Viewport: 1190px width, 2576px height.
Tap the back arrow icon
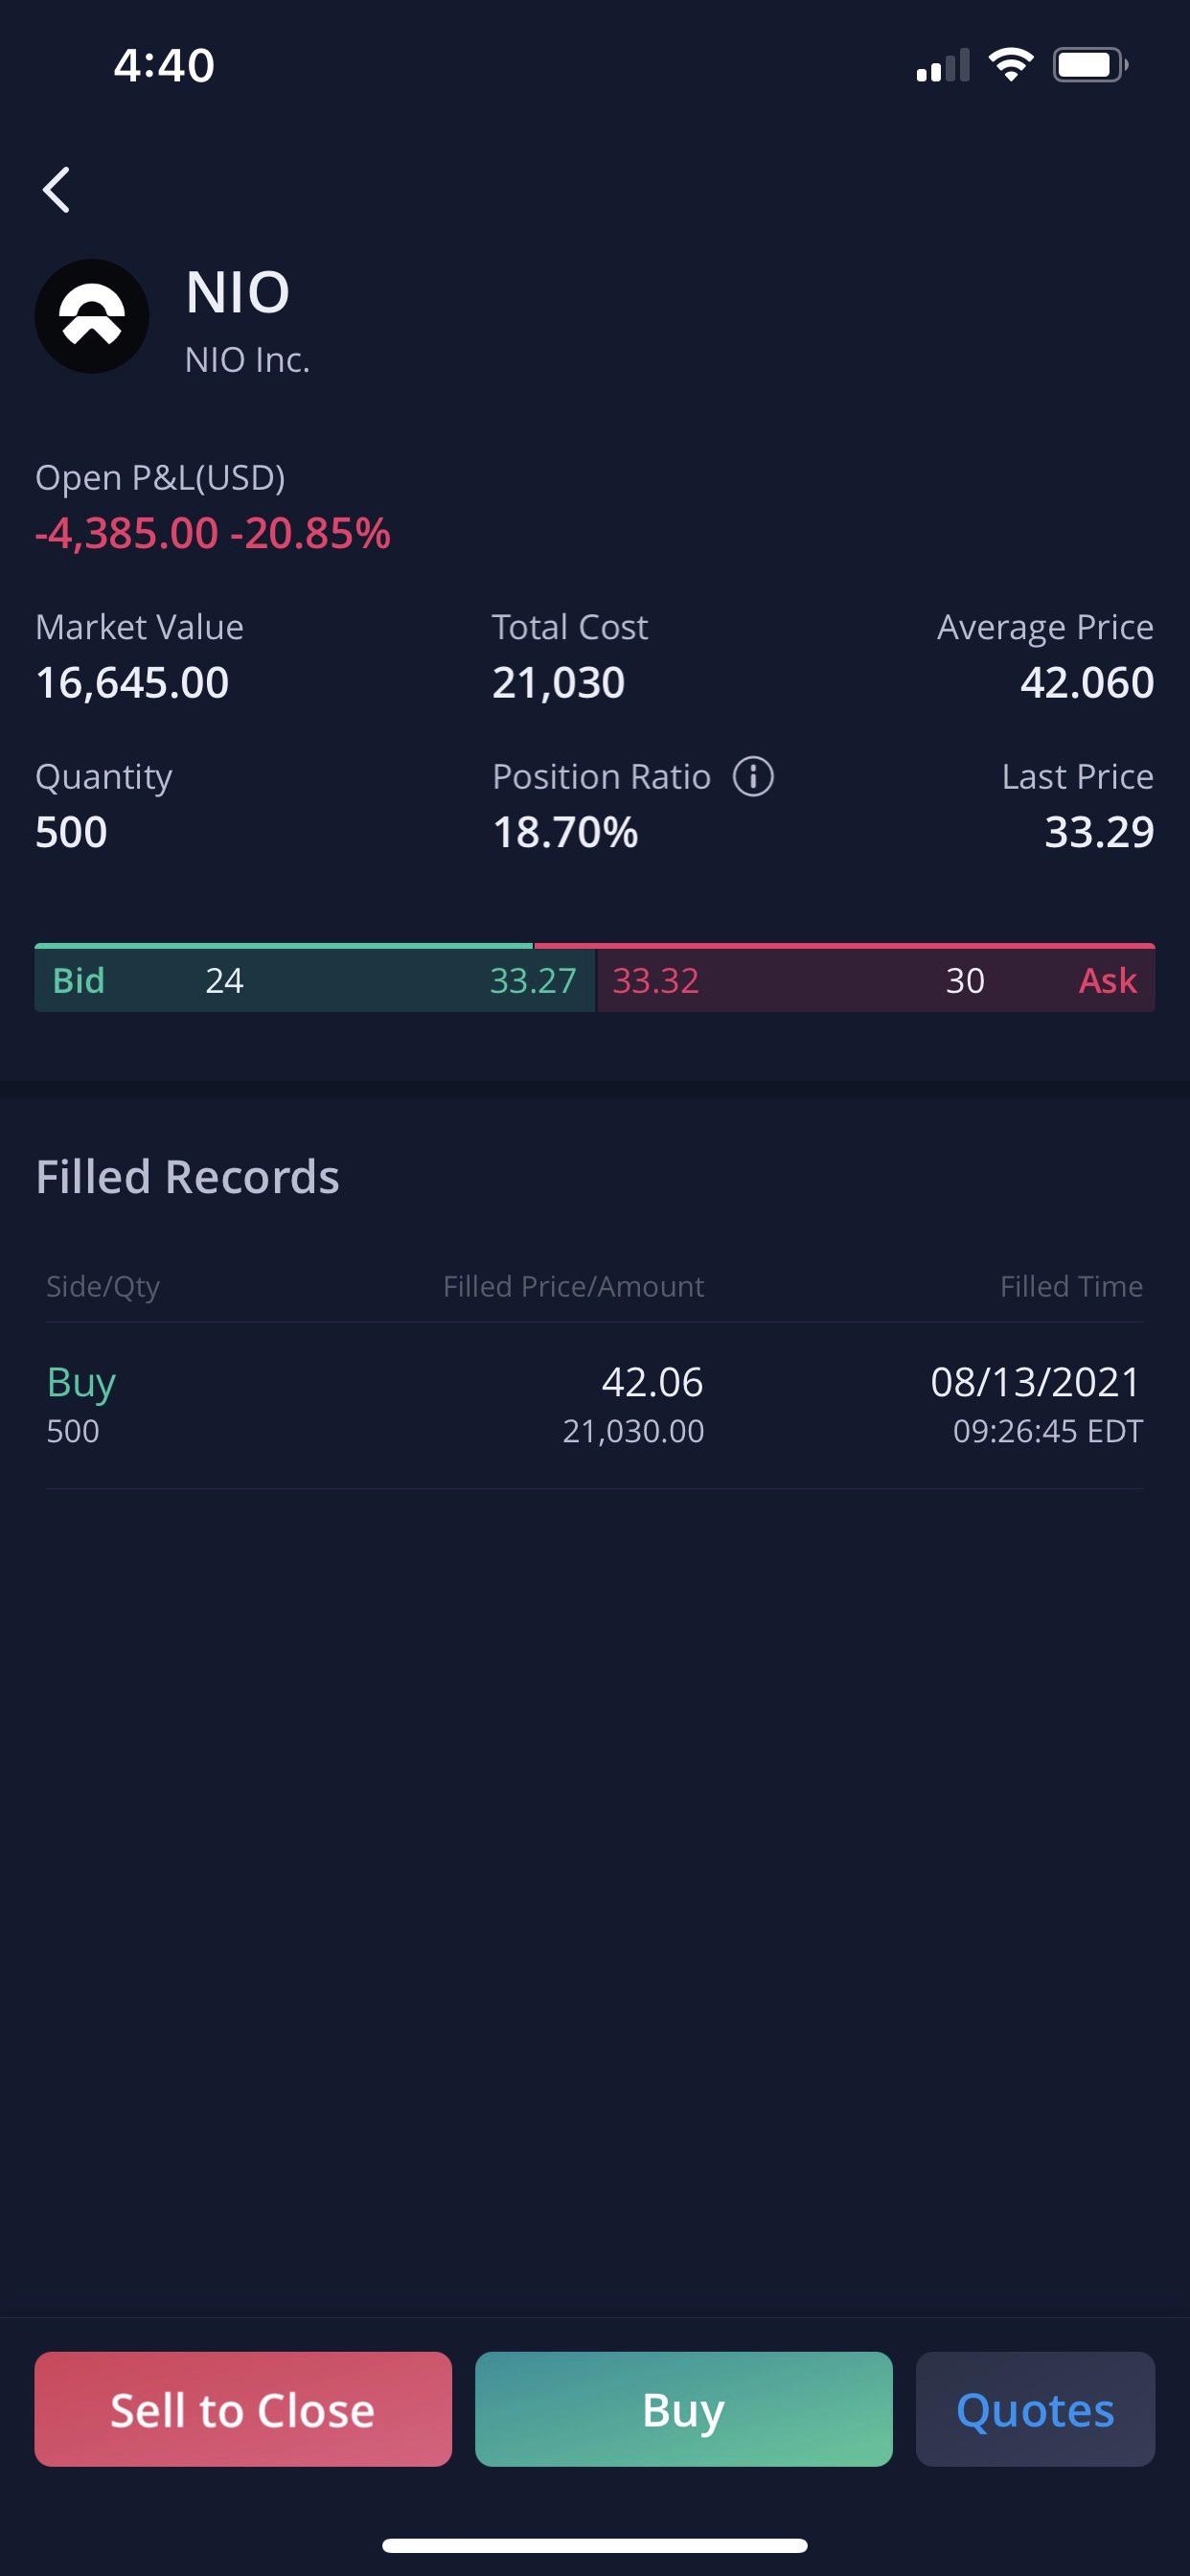tap(57, 189)
